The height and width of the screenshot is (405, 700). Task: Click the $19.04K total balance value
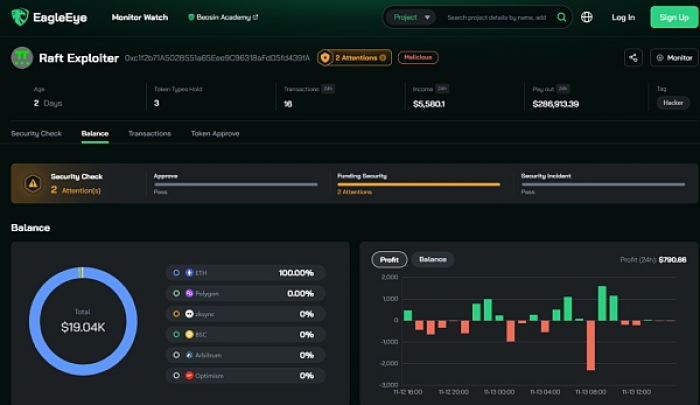(x=83, y=327)
